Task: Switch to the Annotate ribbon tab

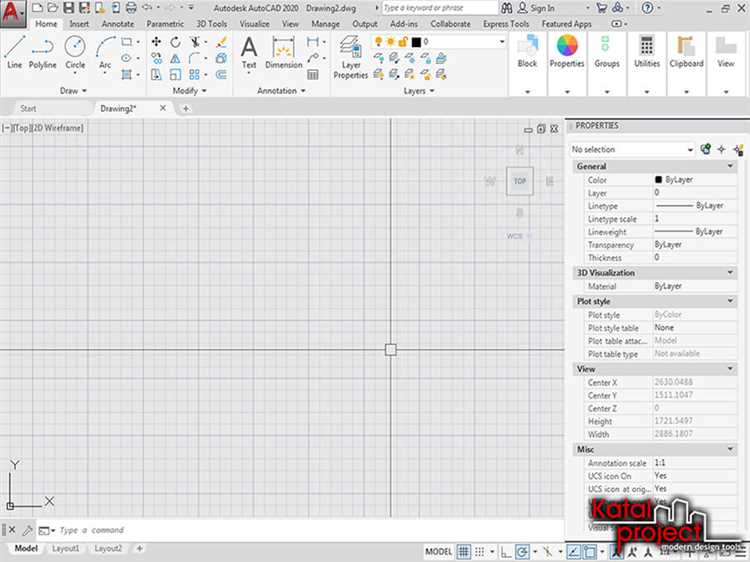Action: click(117, 23)
